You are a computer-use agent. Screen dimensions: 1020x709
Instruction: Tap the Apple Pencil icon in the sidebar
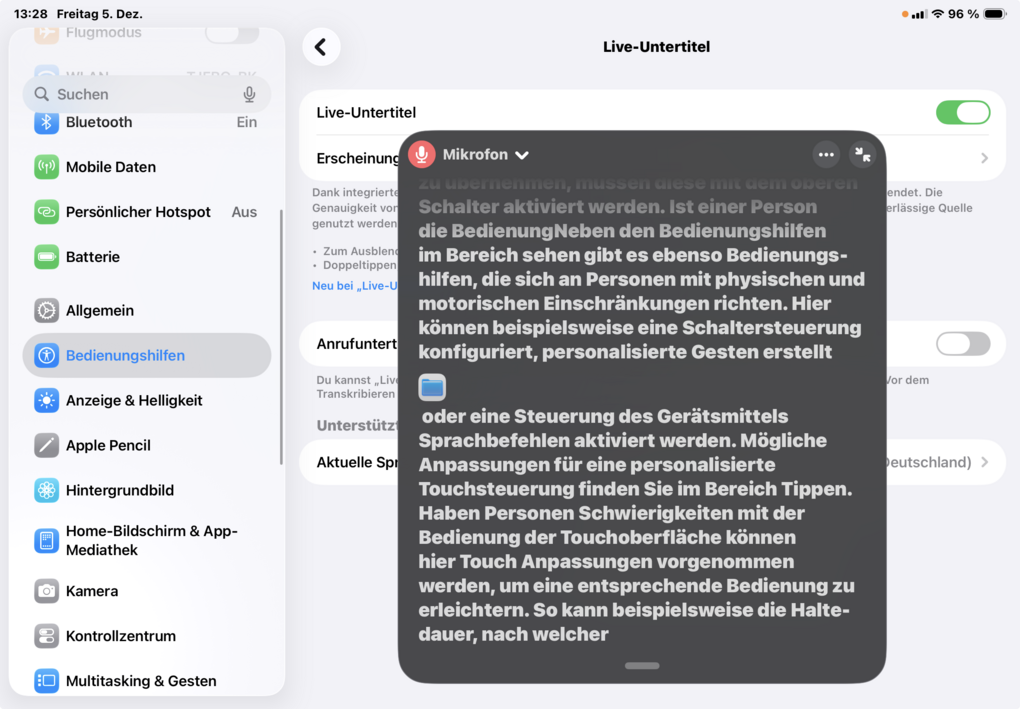[x=47, y=445]
